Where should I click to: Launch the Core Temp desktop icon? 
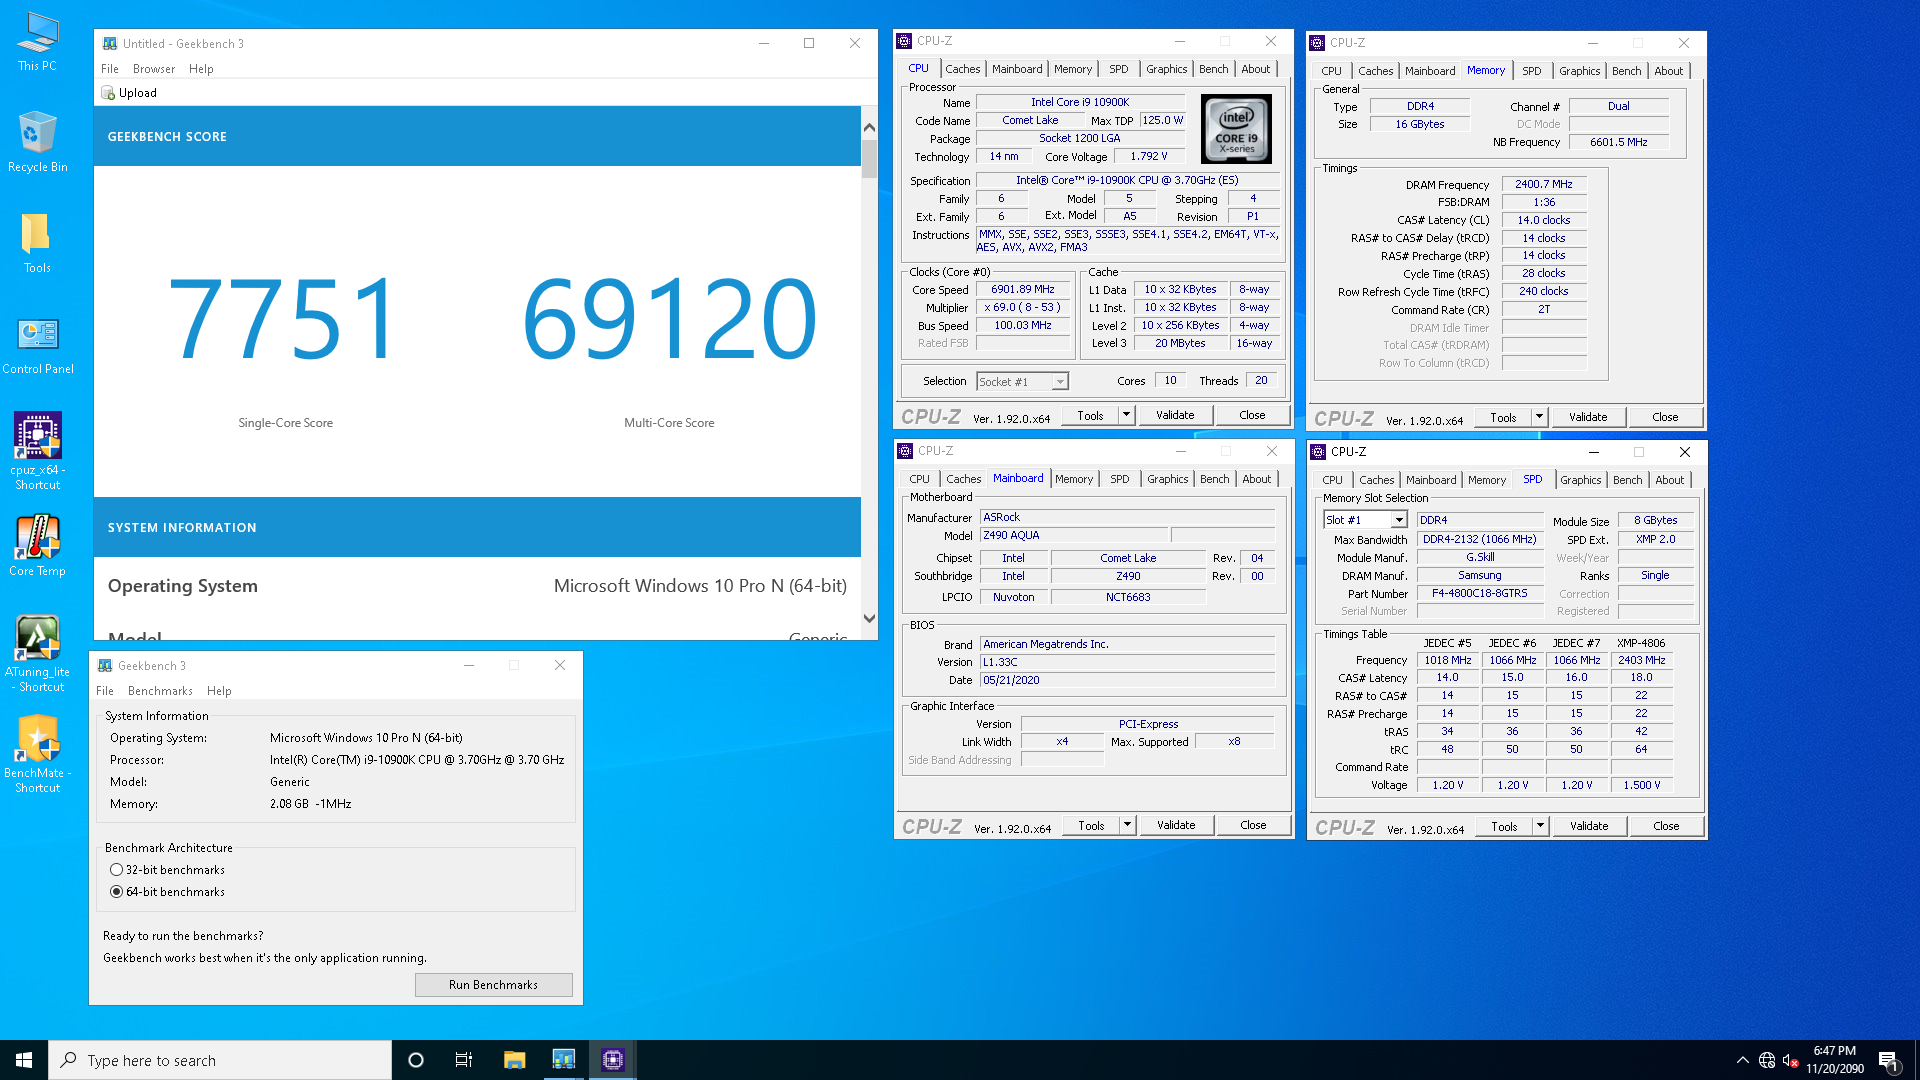38,546
